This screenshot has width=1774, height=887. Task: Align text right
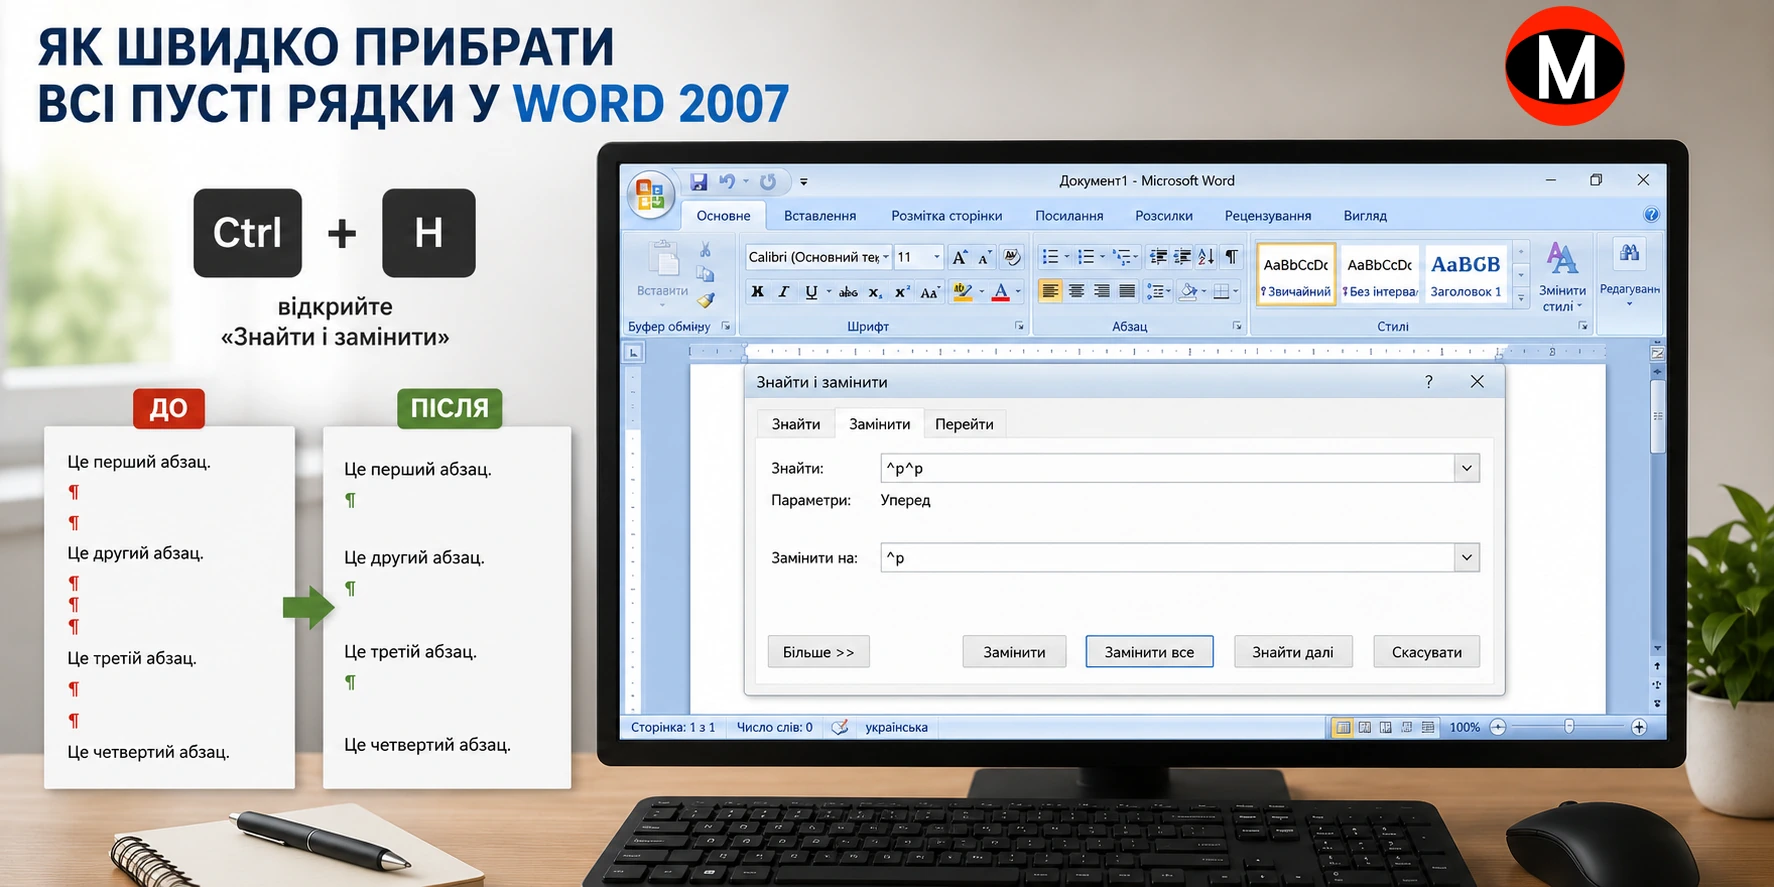[1101, 291]
